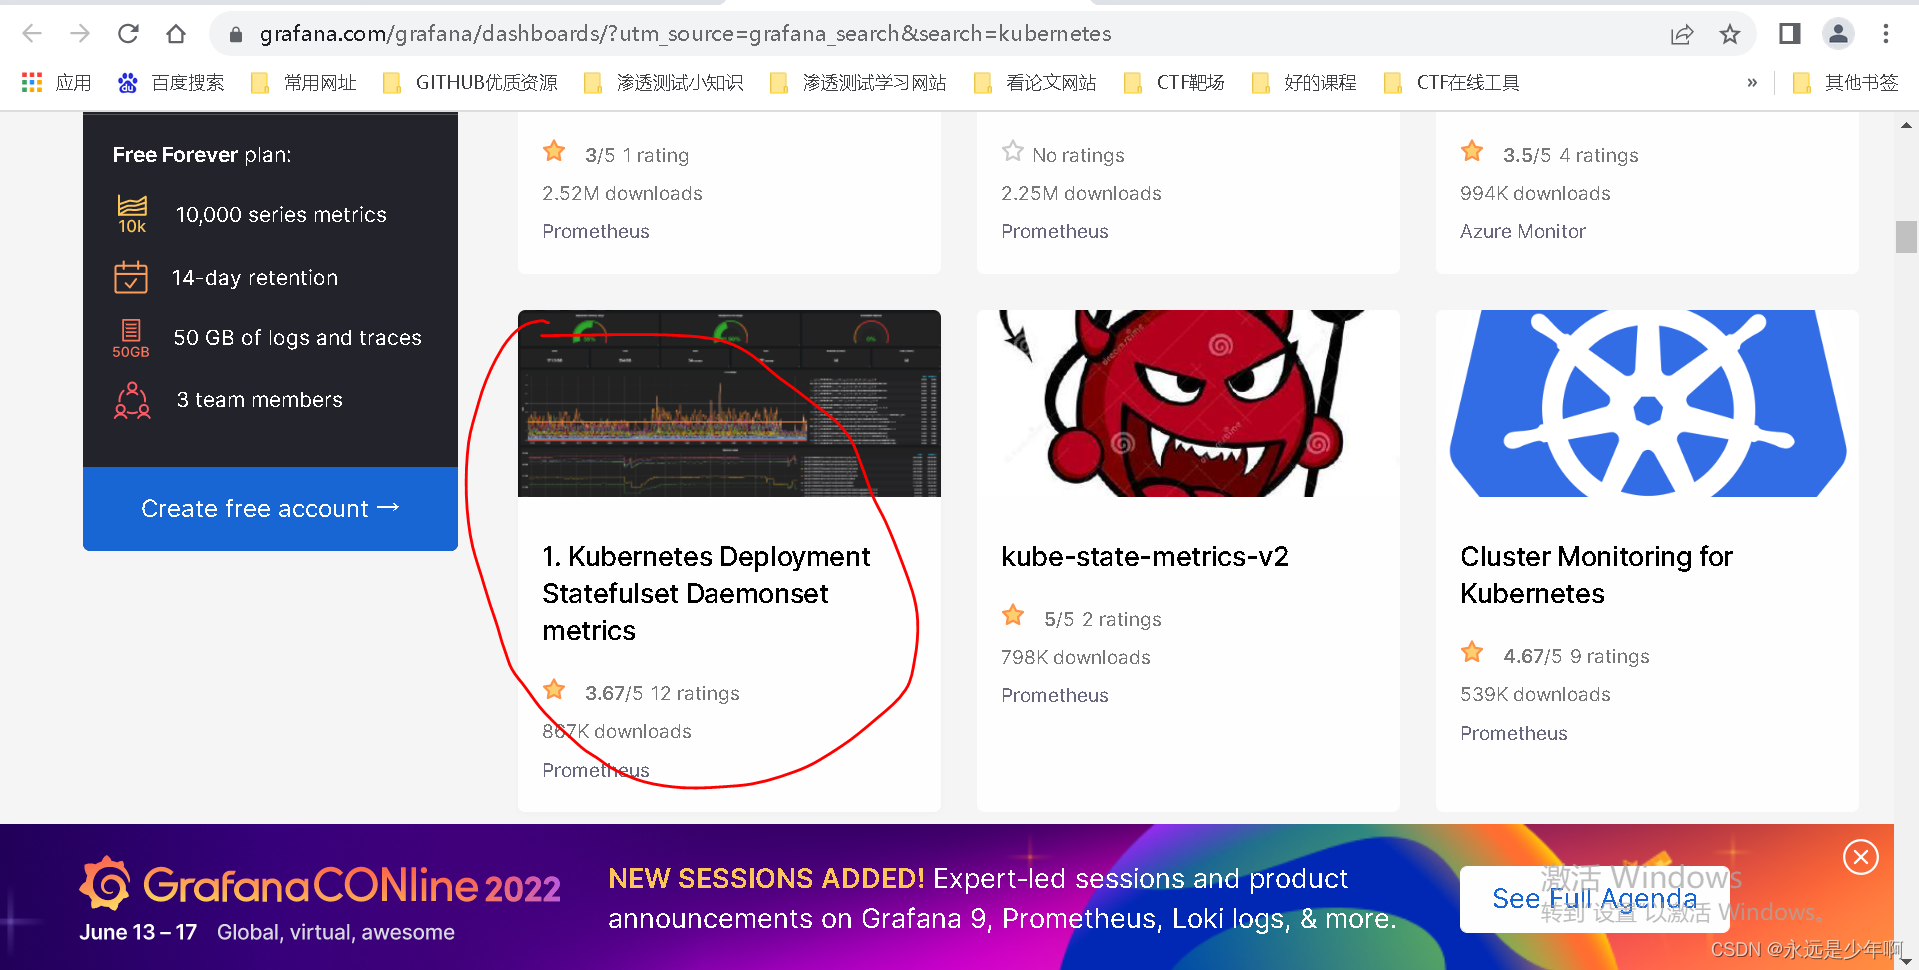Click the See Full Agenda button
This screenshot has height=970, width=1919.
coord(1595,899)
